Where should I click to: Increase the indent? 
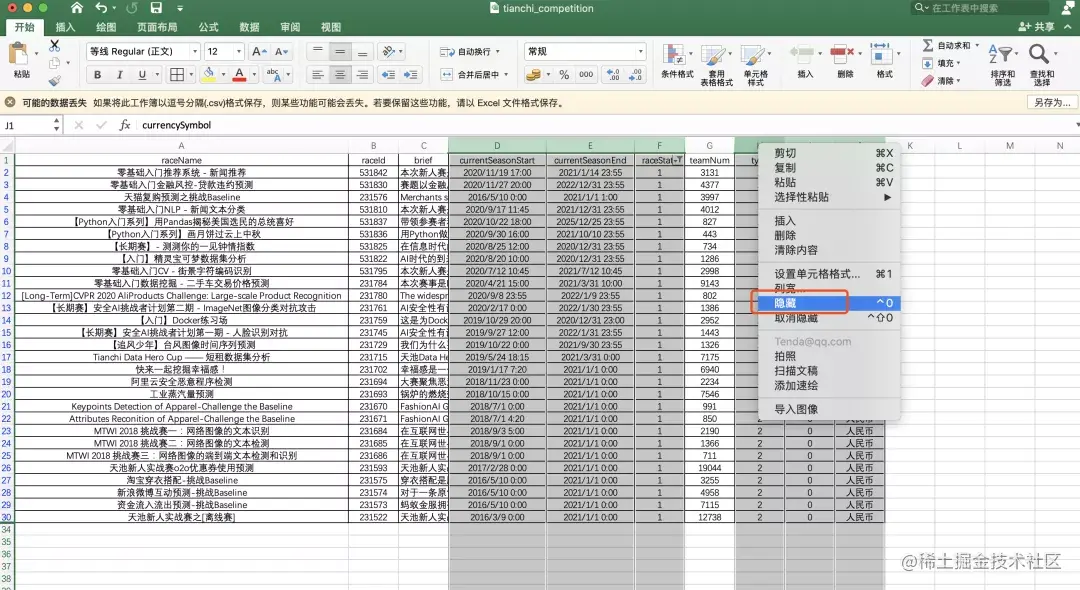click(411, 74)
